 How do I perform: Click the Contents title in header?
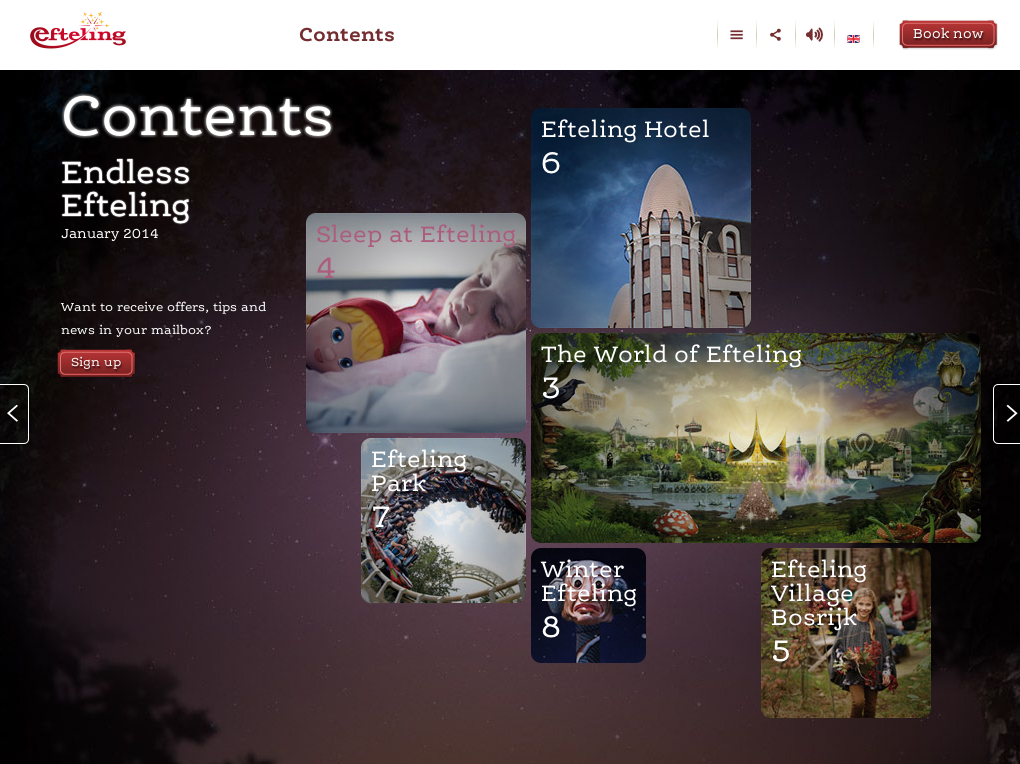346,35
